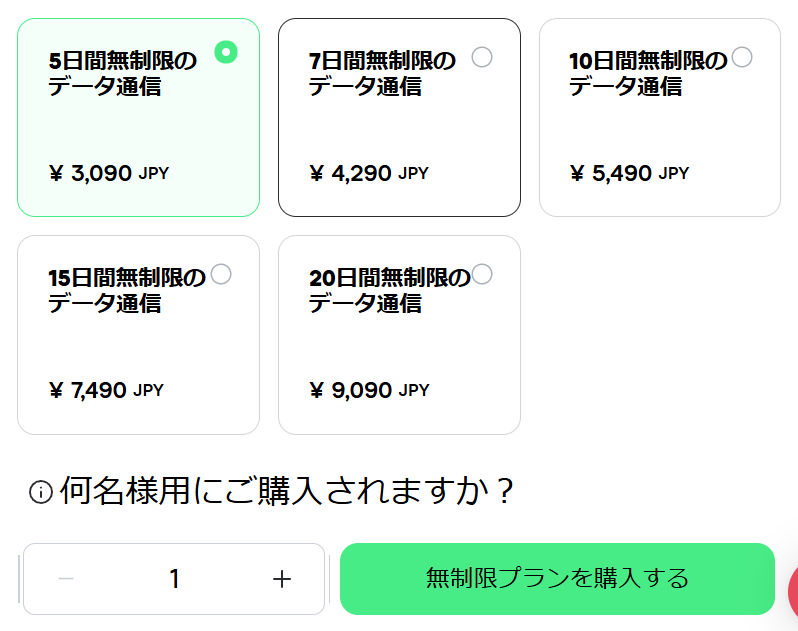Viewport: 798px width, 631px height.
Task: Click the ¥ 3,090 JPY price
Action: 109,174
